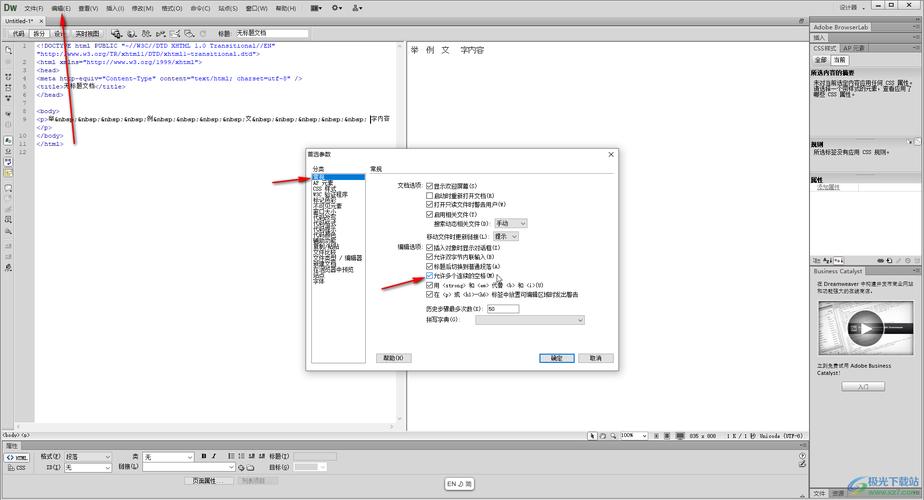Screen dimensions: 924x500
Task: Open the update links when moving files dropdown
Action: [506, 236]
